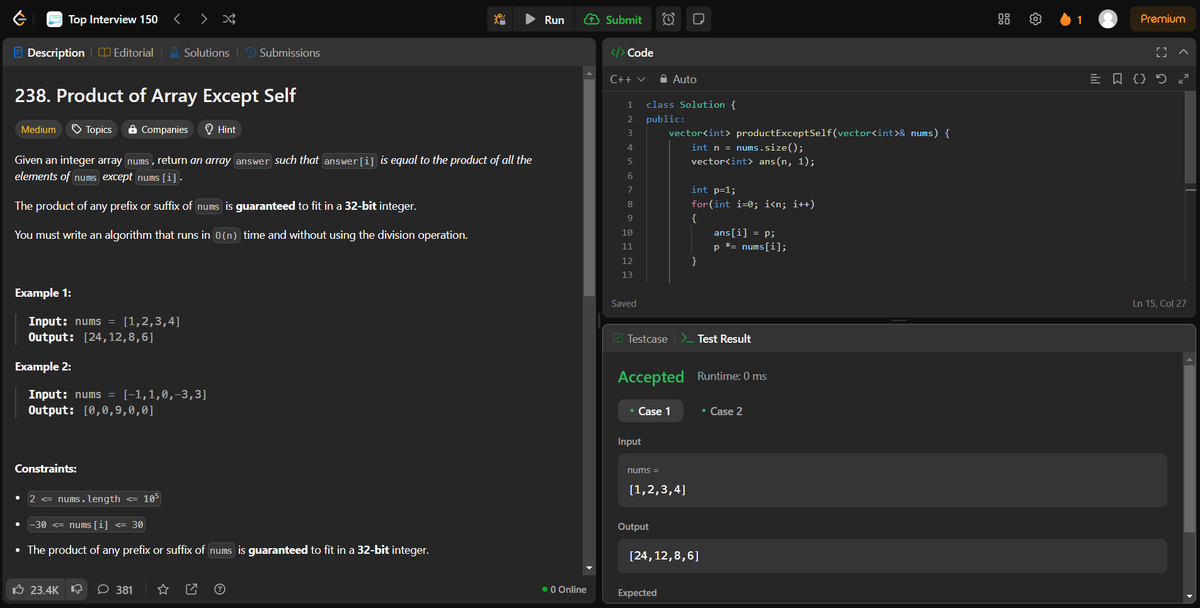Screen dimensions: 1200x608
Task: Collapse the Code panel with chevron
Action: coord(1182,52)
